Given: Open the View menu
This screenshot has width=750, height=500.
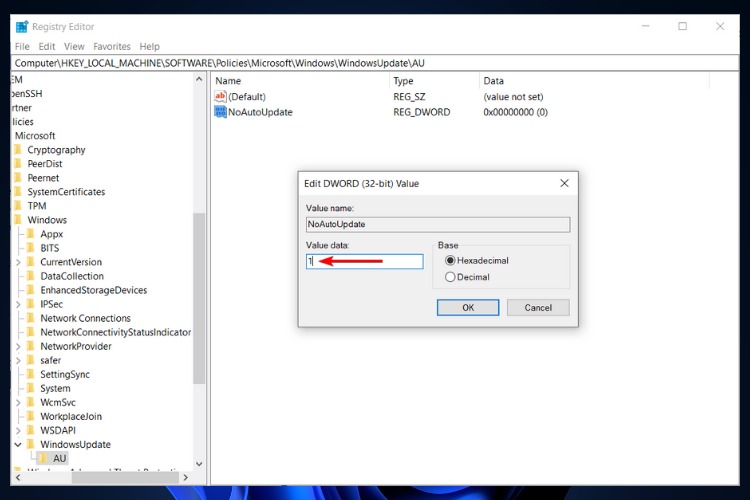Looking at the screenshot, I should [x=74, y=46].
